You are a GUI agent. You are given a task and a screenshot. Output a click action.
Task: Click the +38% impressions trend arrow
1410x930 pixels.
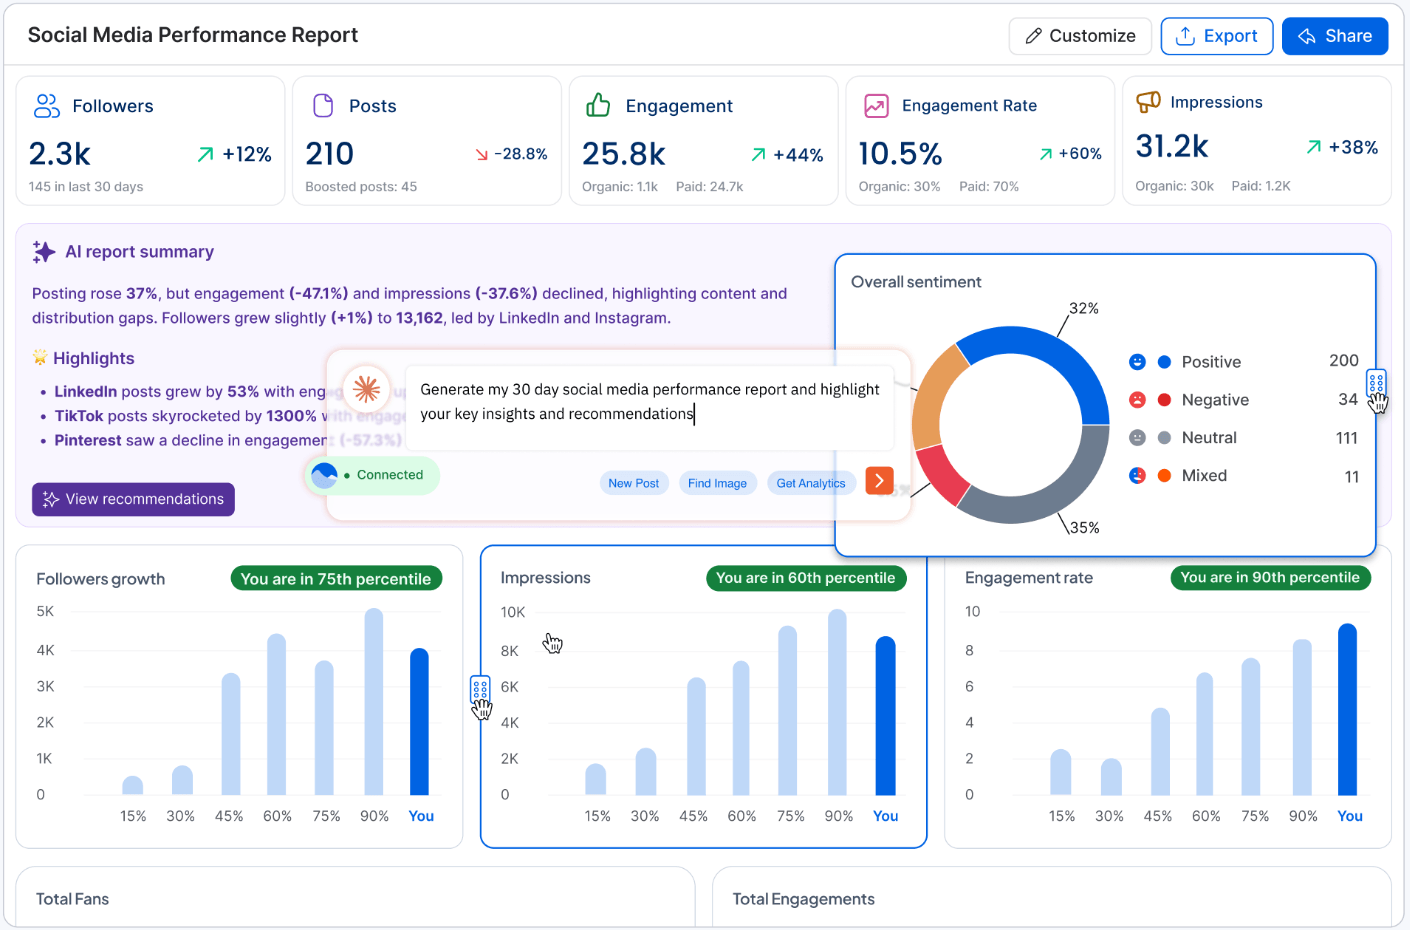1314,147
